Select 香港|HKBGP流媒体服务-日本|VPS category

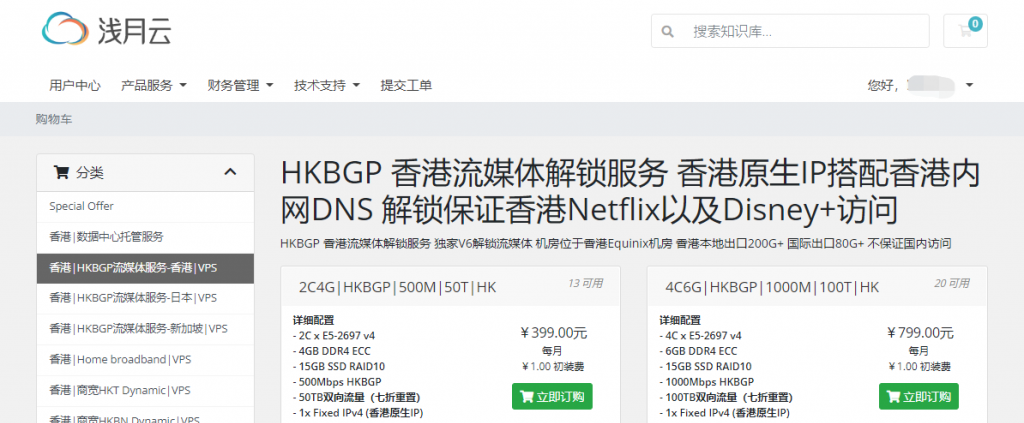coord(146,298)
